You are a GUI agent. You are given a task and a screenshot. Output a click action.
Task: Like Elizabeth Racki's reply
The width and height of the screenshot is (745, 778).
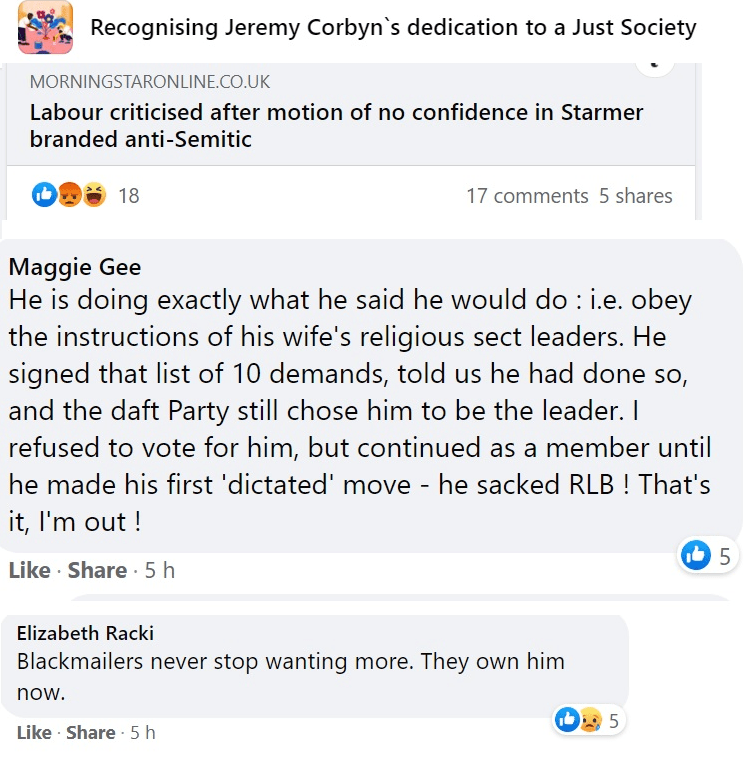[x=34, y=732]
